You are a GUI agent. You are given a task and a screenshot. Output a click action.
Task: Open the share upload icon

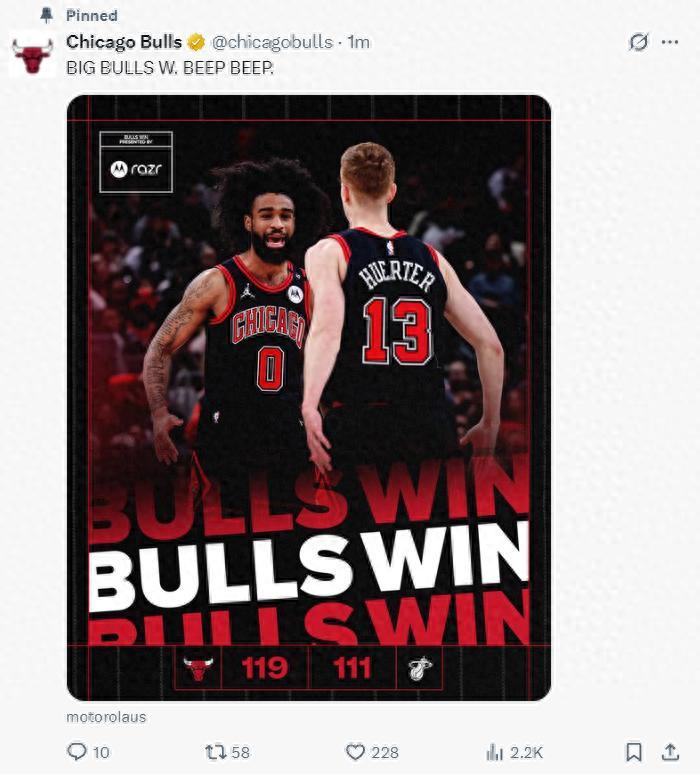[670, 752]
